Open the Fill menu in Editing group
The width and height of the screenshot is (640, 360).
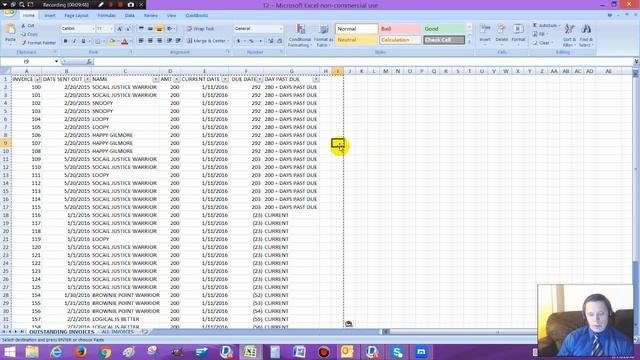(x=540, y=34)
